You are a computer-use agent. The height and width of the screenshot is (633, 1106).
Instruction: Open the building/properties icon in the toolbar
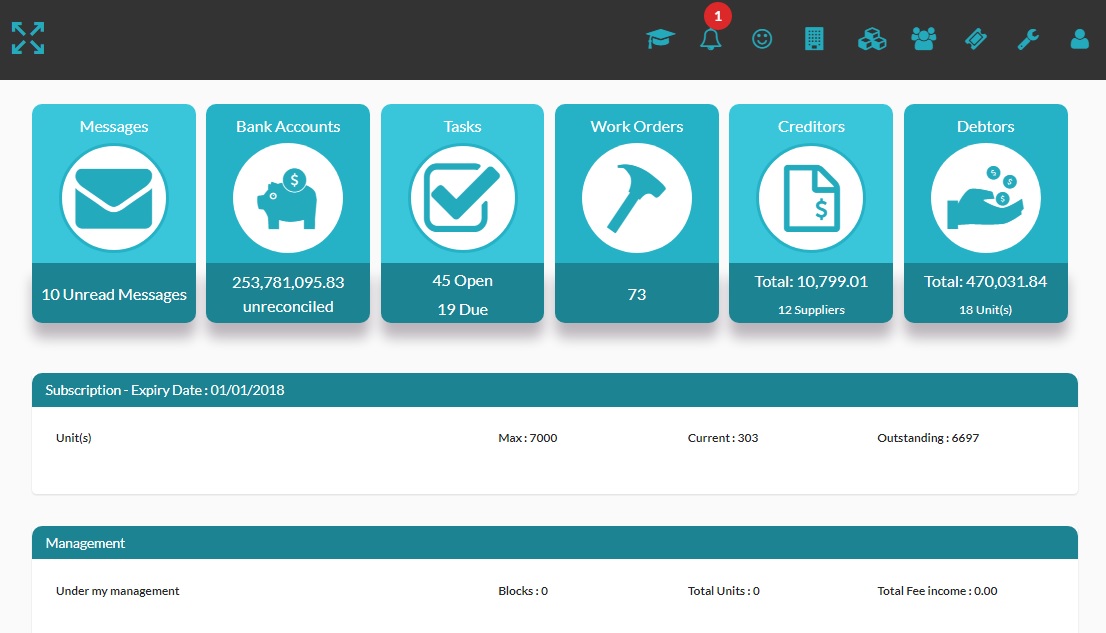[812, 38]
